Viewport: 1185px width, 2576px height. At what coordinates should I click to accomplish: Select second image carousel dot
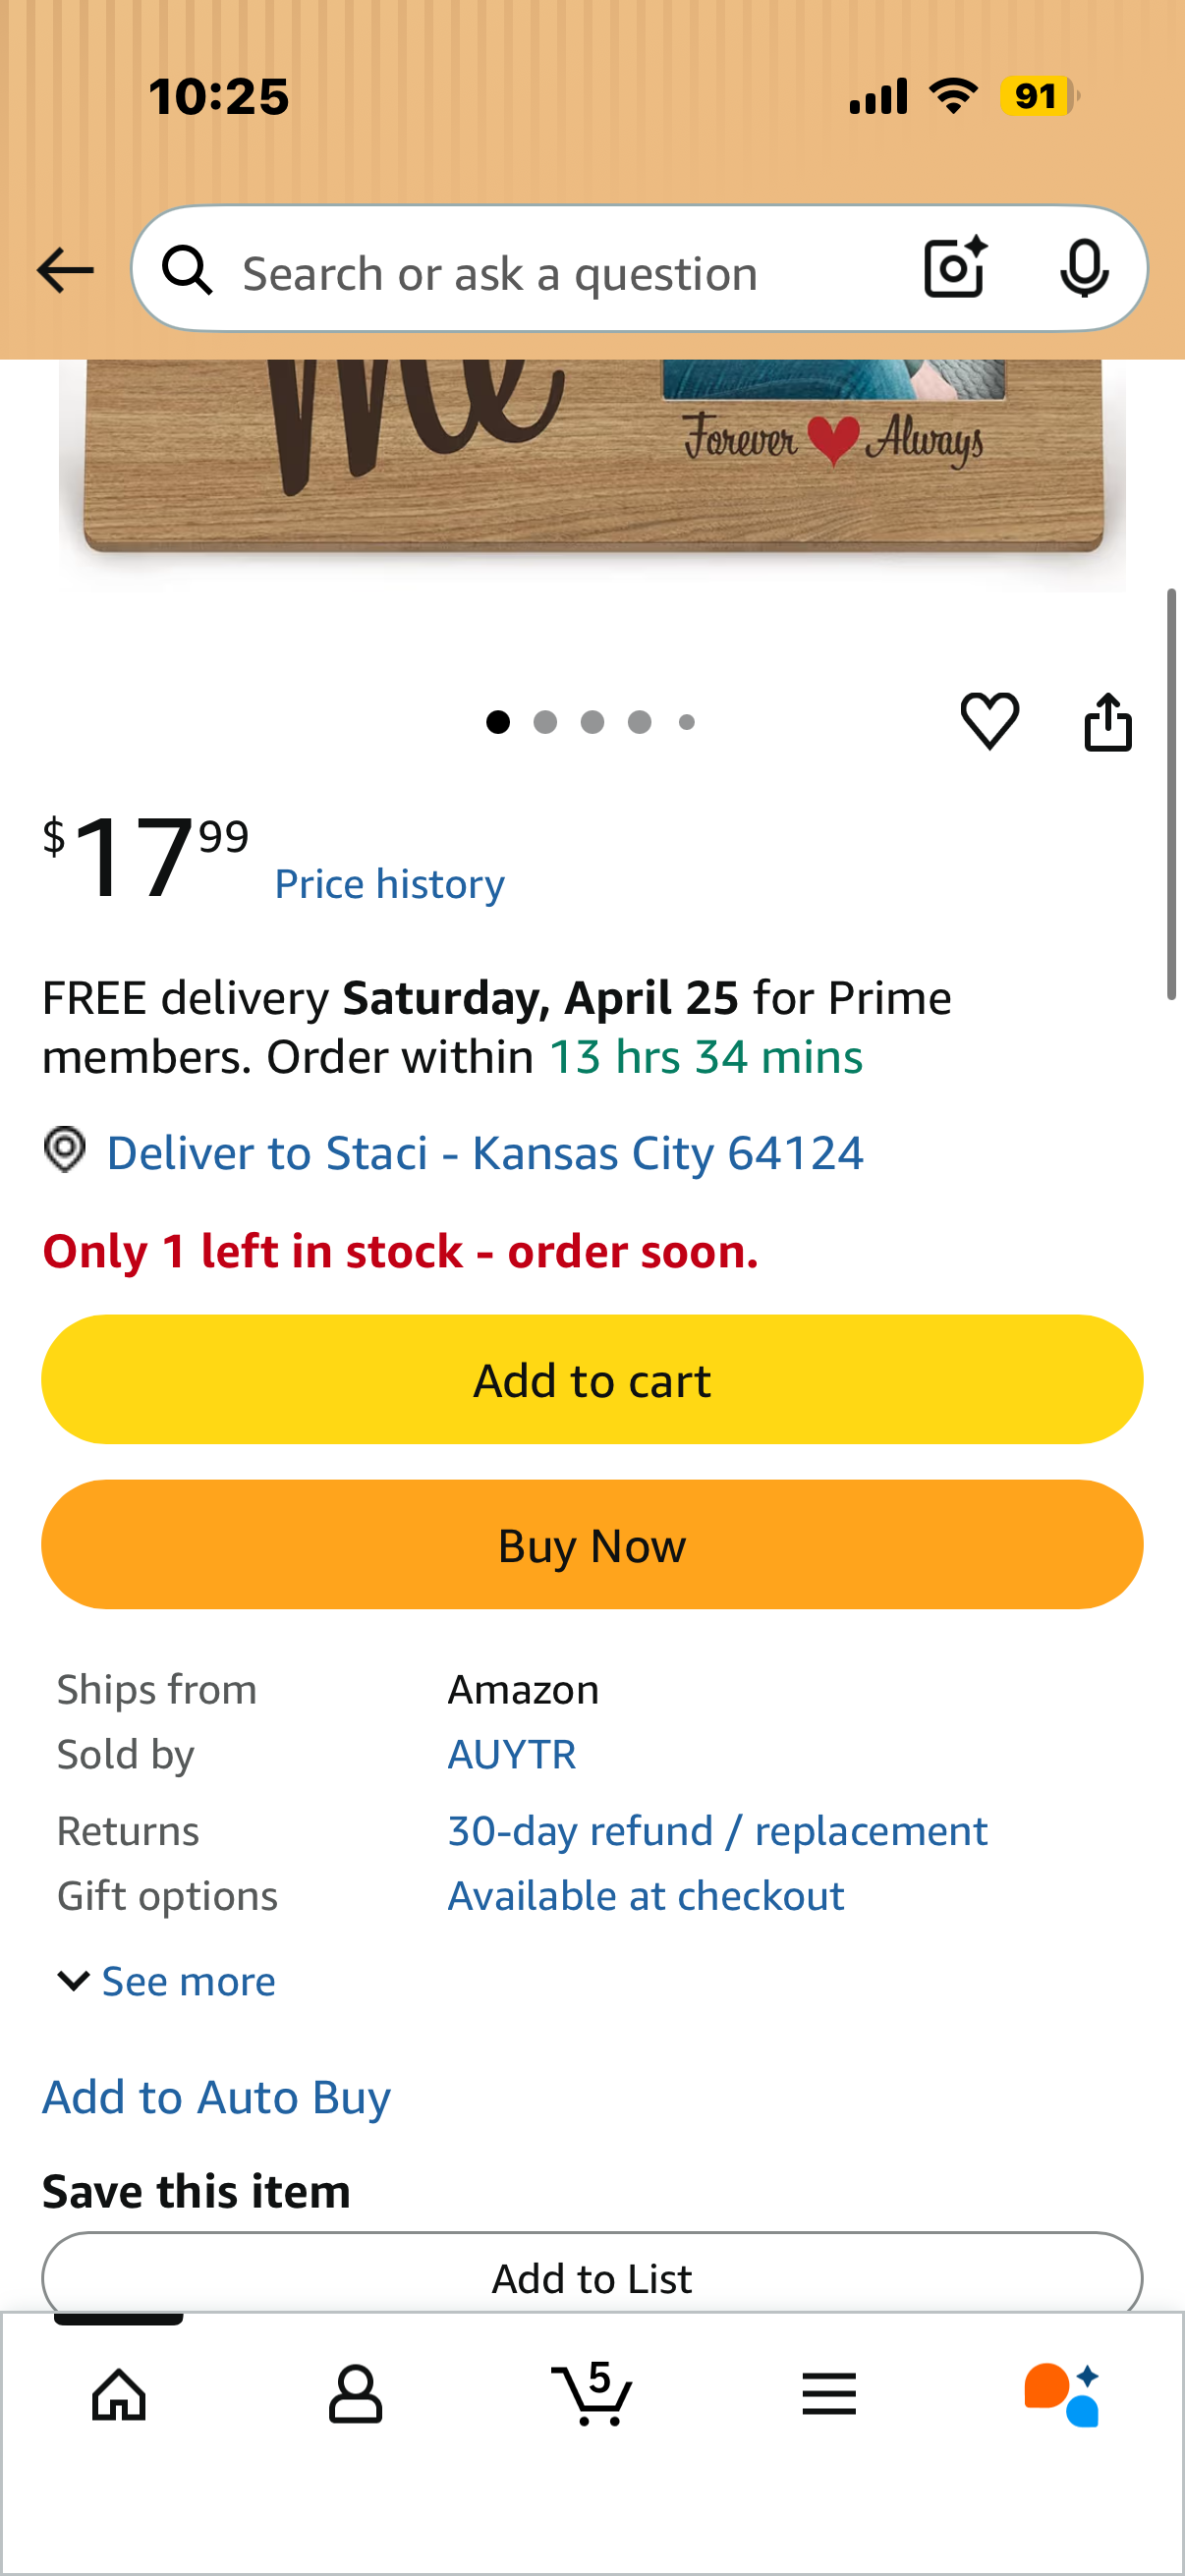coord(545,722)
